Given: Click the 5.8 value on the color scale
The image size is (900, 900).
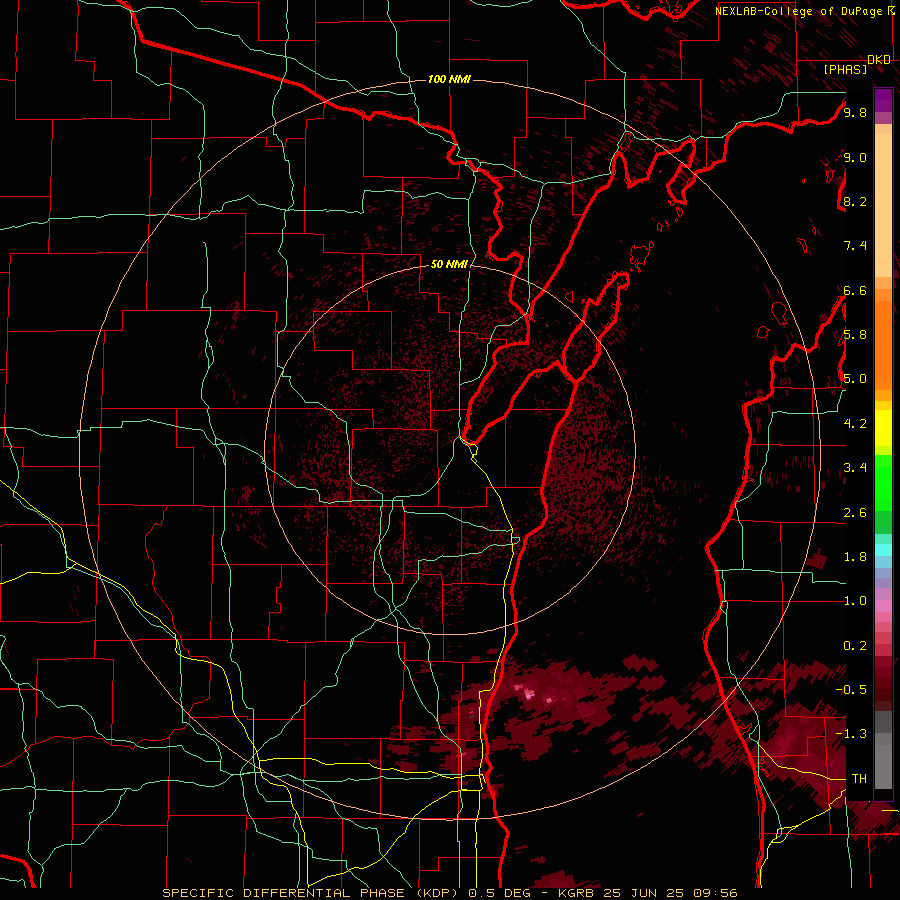Looking at the screenshot, I should [855, 335].
